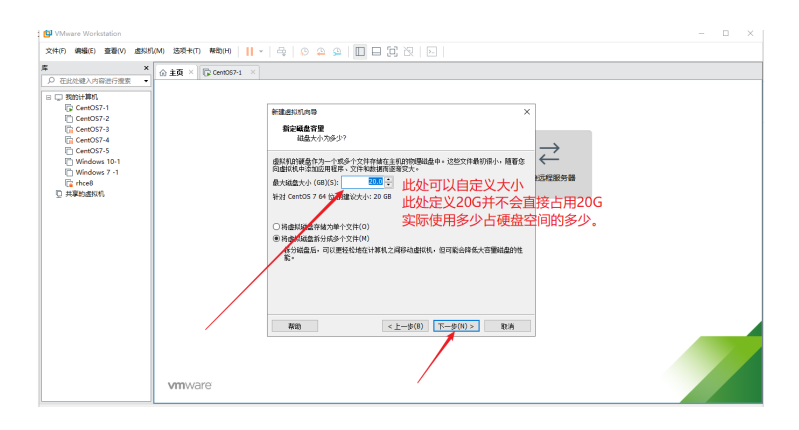Close the 库 library panel
The image size is (799, 430).
click(146, 68)
